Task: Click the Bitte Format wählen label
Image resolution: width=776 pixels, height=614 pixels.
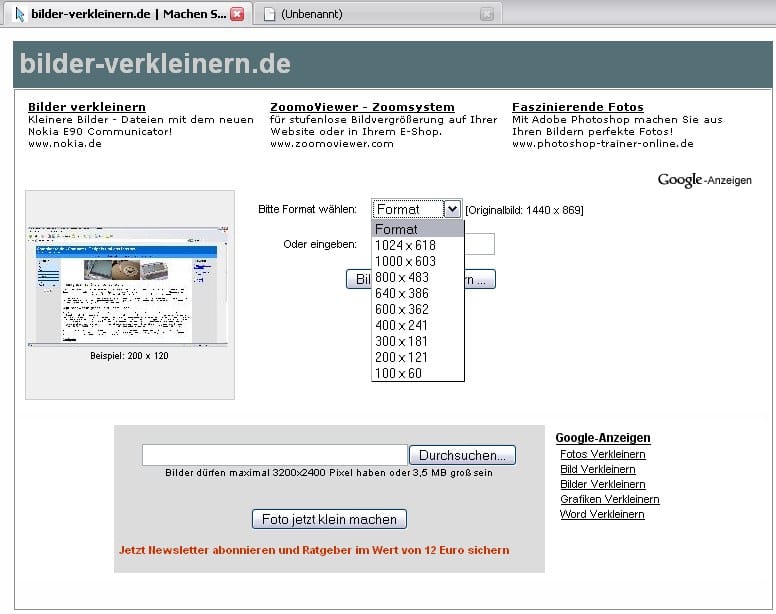Action: pyautogui.click(x=307, y=209)
